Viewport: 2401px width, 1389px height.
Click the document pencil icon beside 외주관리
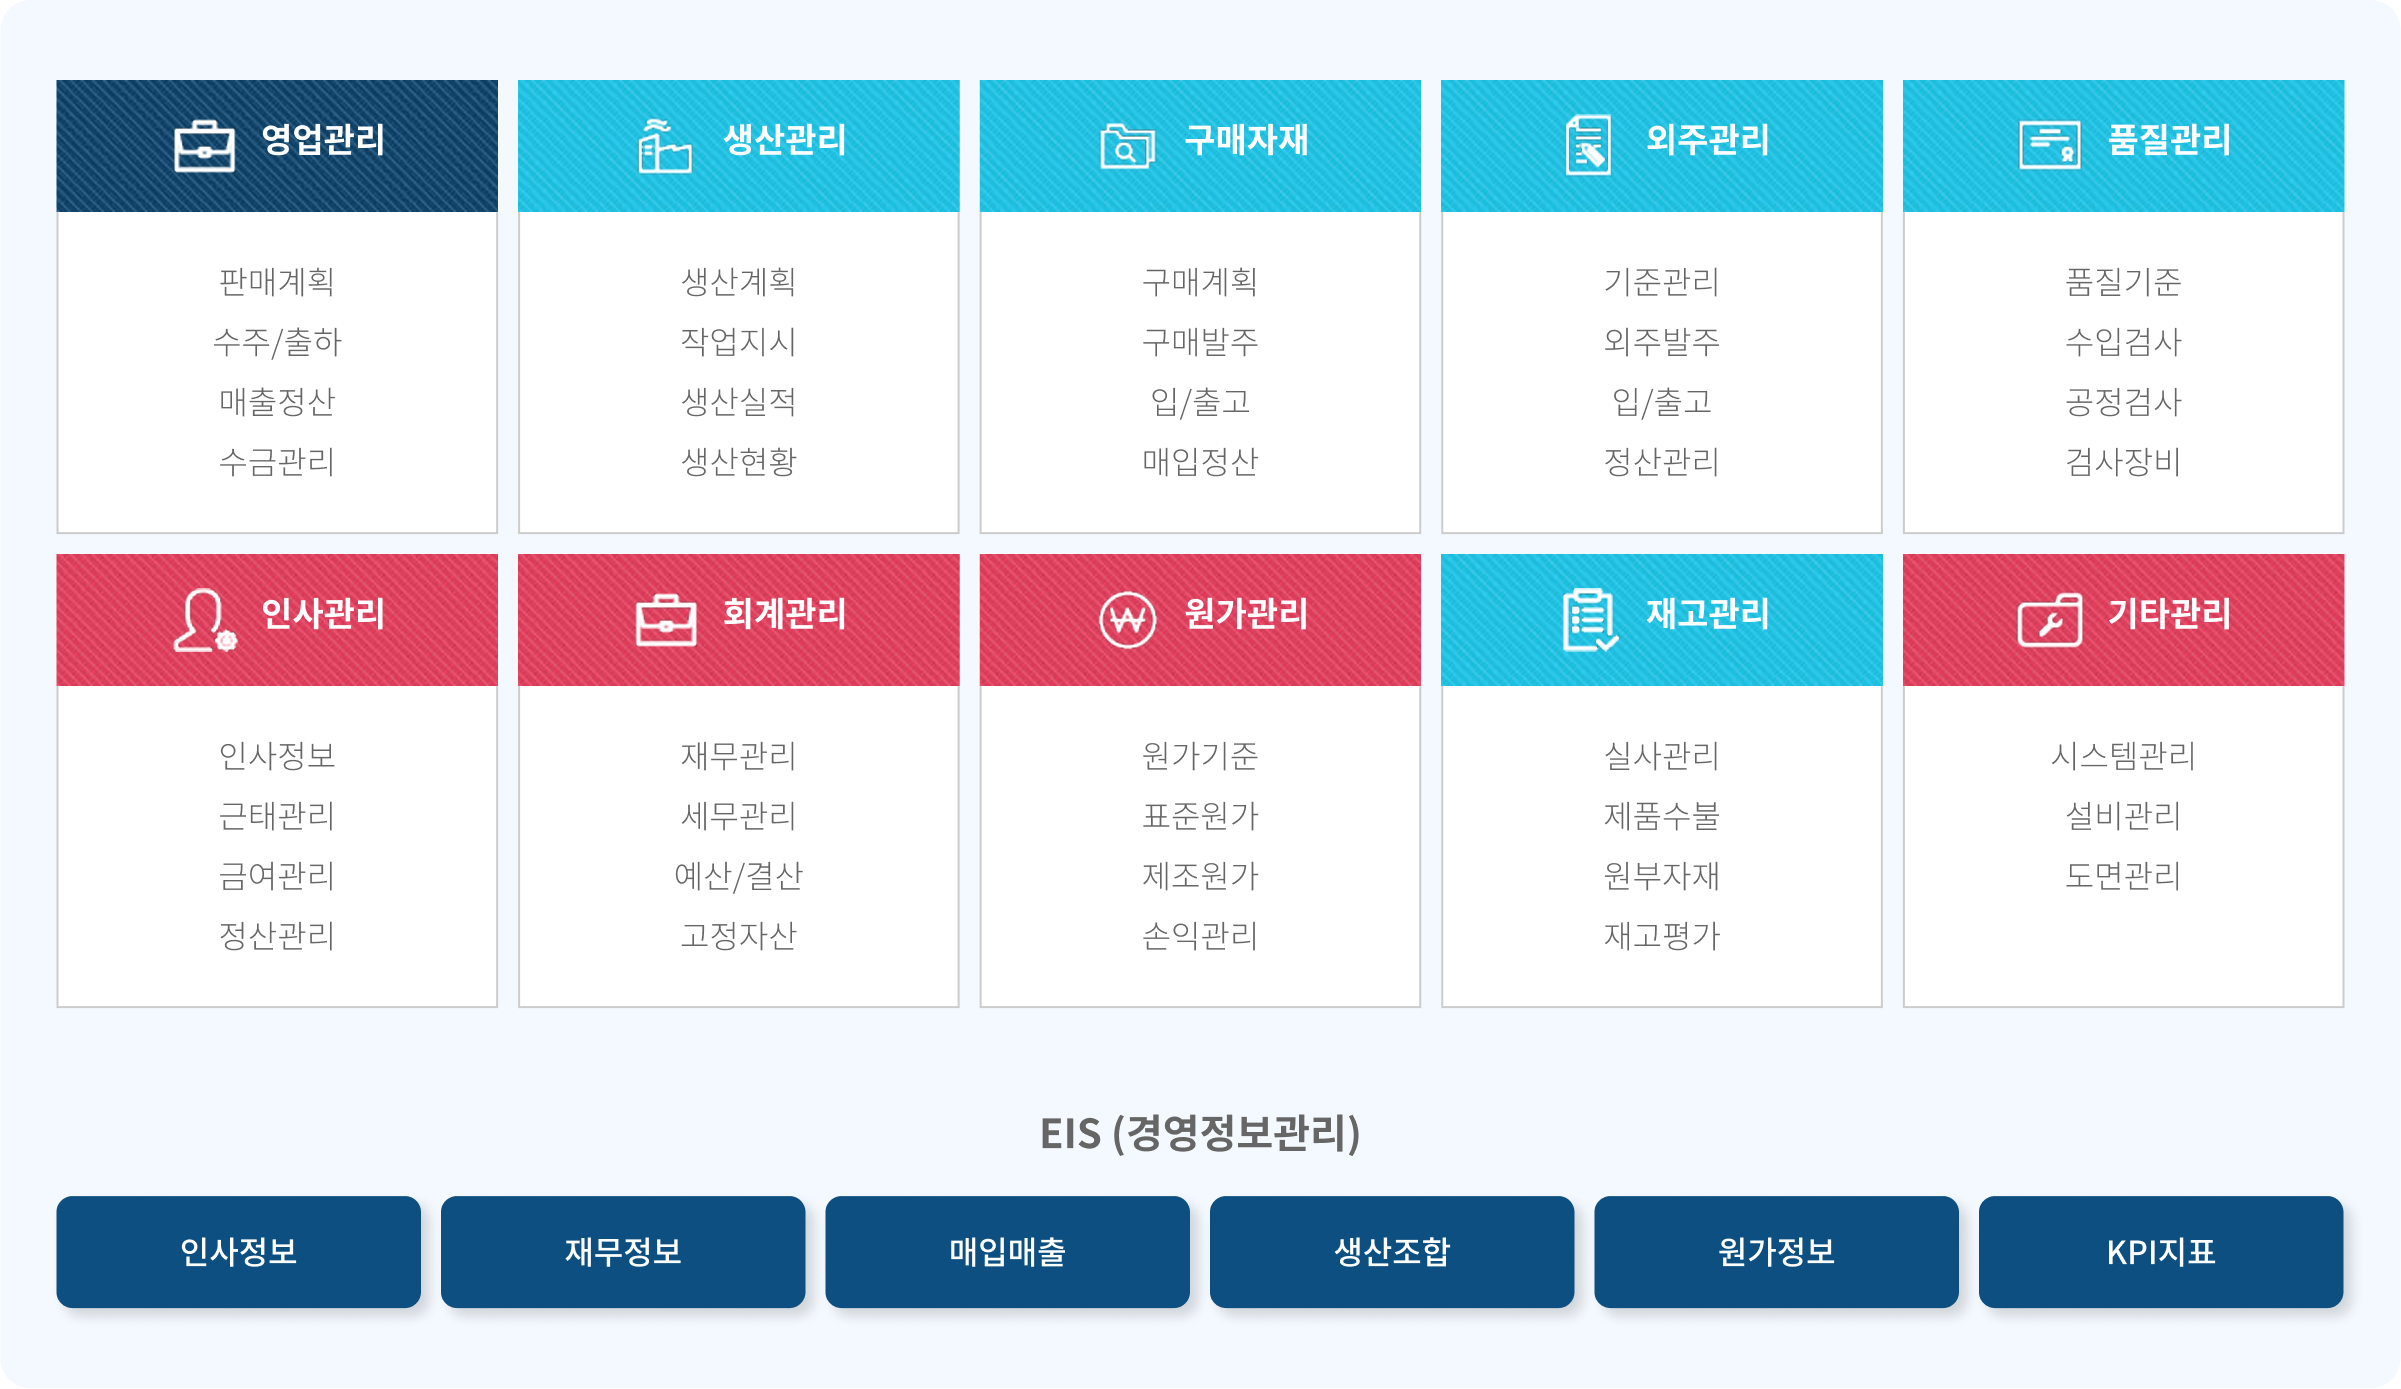pyautogui.click(x=1588, y=145)
